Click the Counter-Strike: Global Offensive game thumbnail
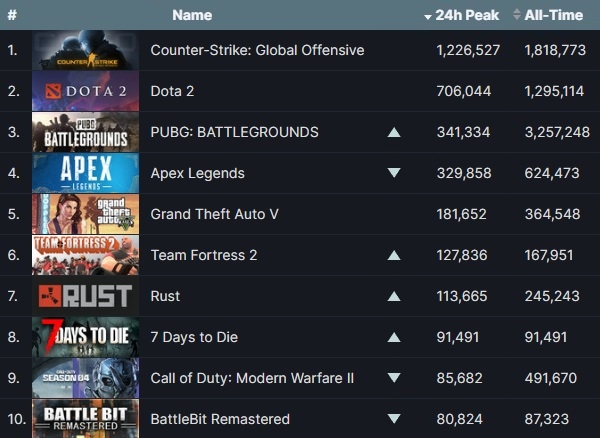The width and height of the screenshot is (600, 438). tap(84, 50)
